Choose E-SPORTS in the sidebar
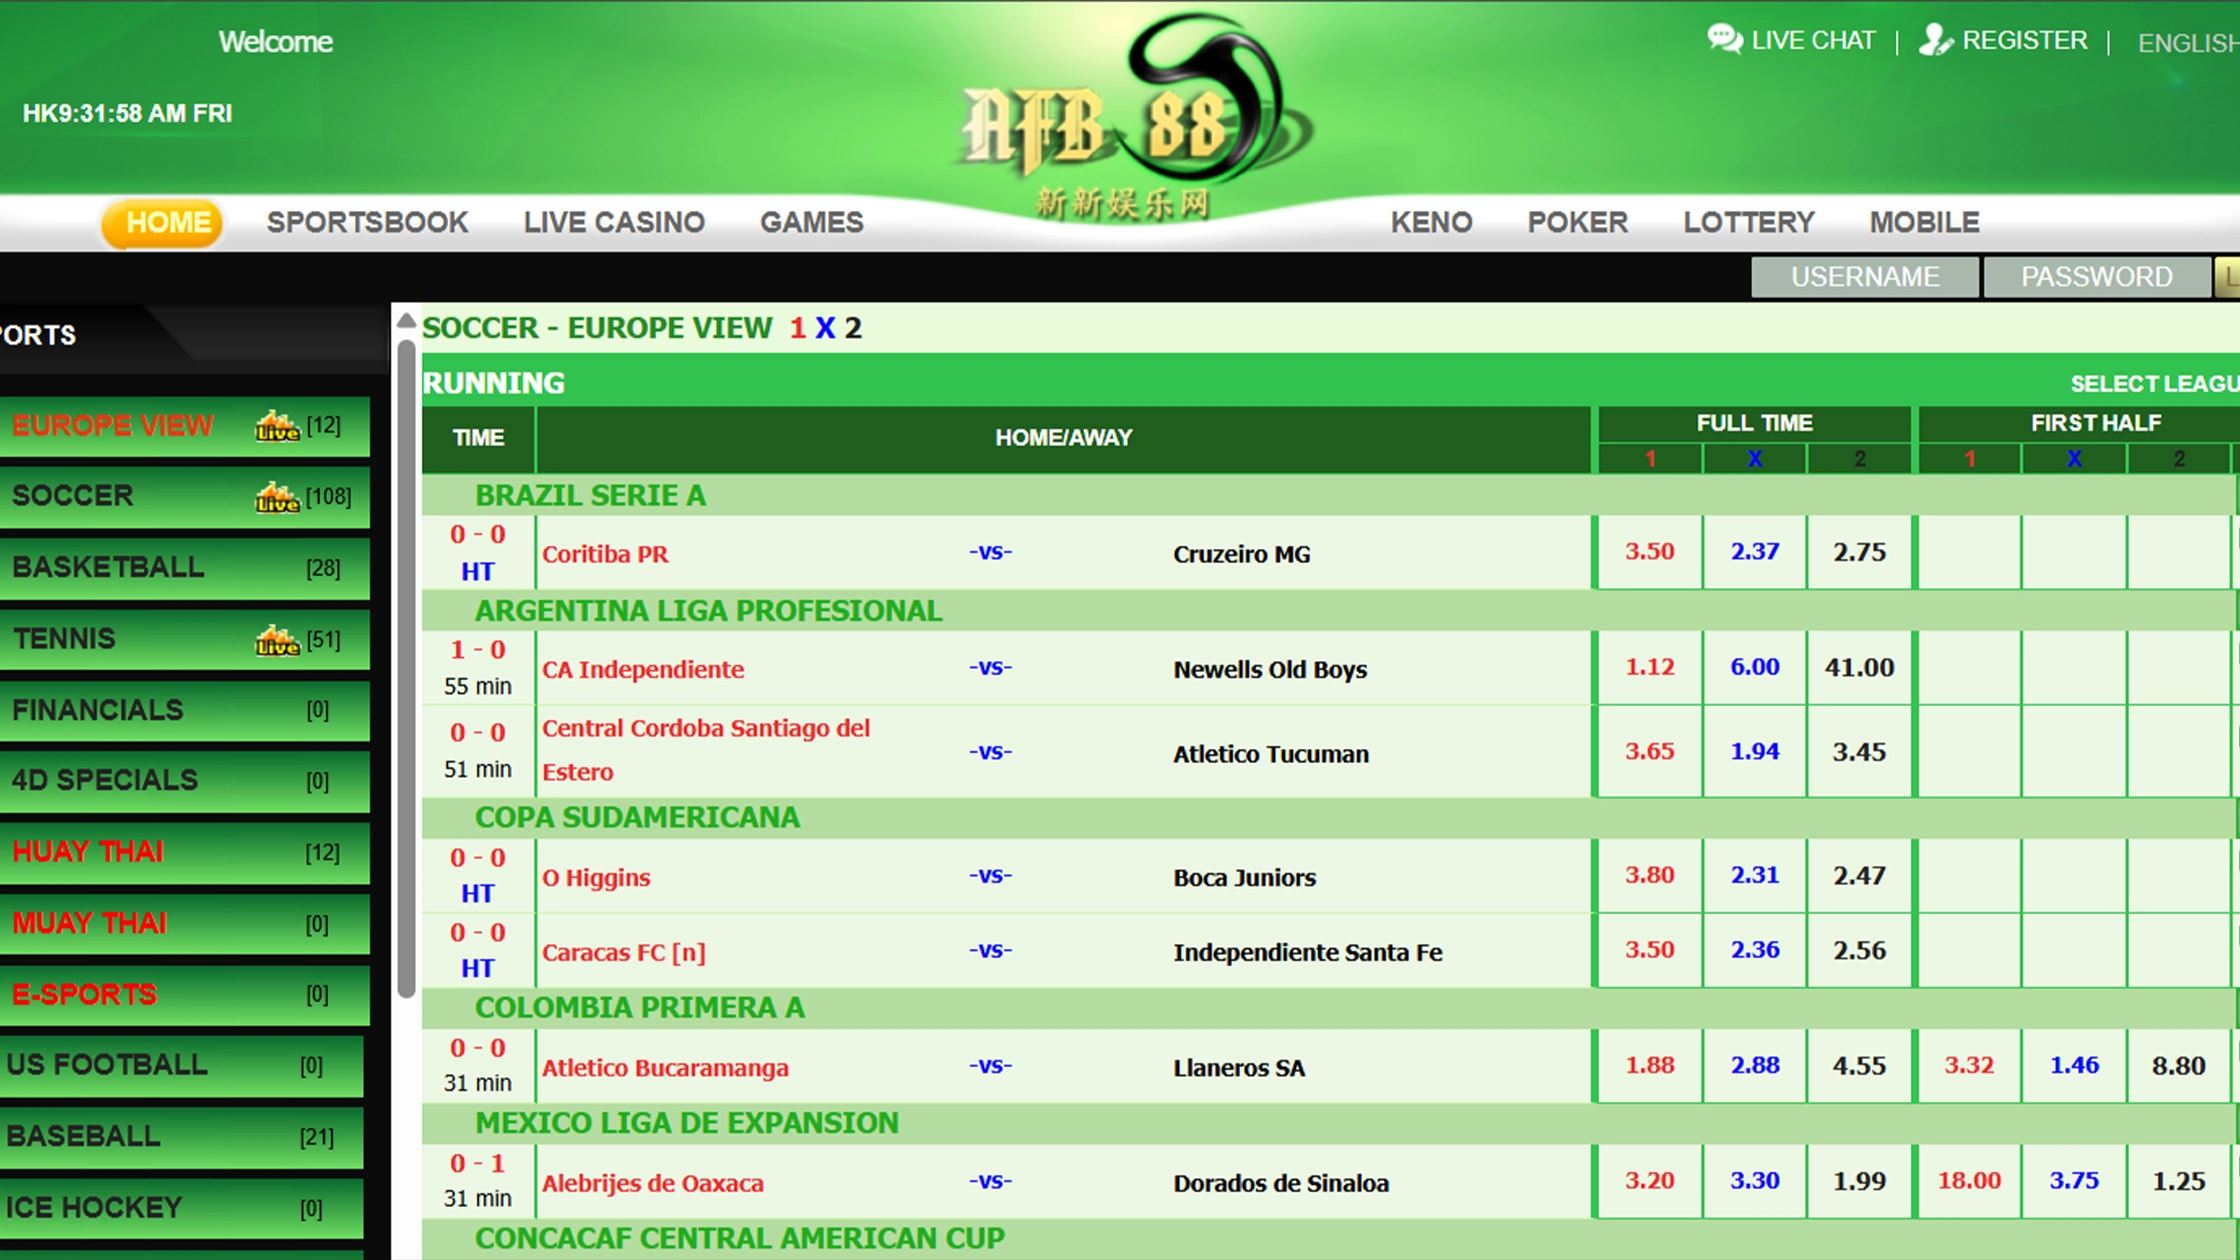This screenshot has height=1260, width=2240. click(184, 995)
